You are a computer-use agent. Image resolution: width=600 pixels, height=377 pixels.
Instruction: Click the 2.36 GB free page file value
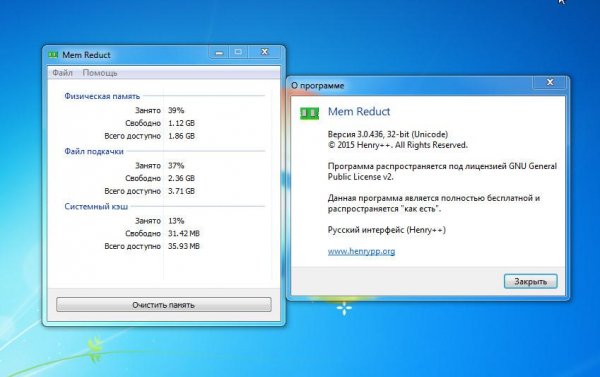(181, 178)
